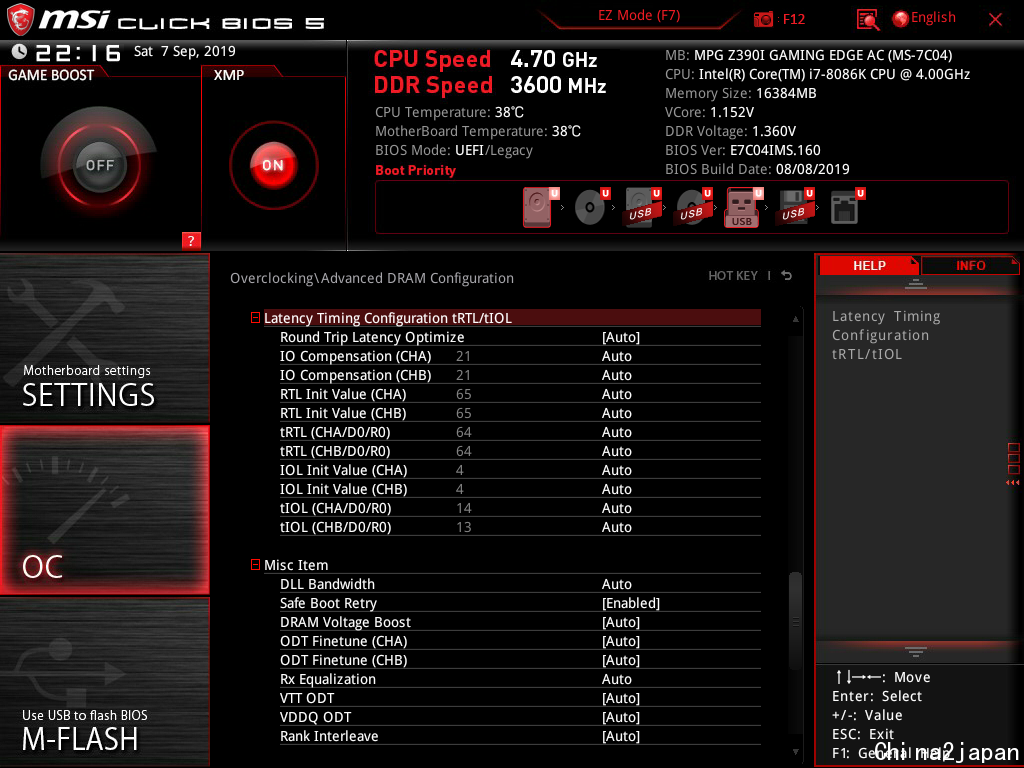Screen dimensions: 1024x768
Task: Click the language globe icon
Action: click(x=901, y=19)
